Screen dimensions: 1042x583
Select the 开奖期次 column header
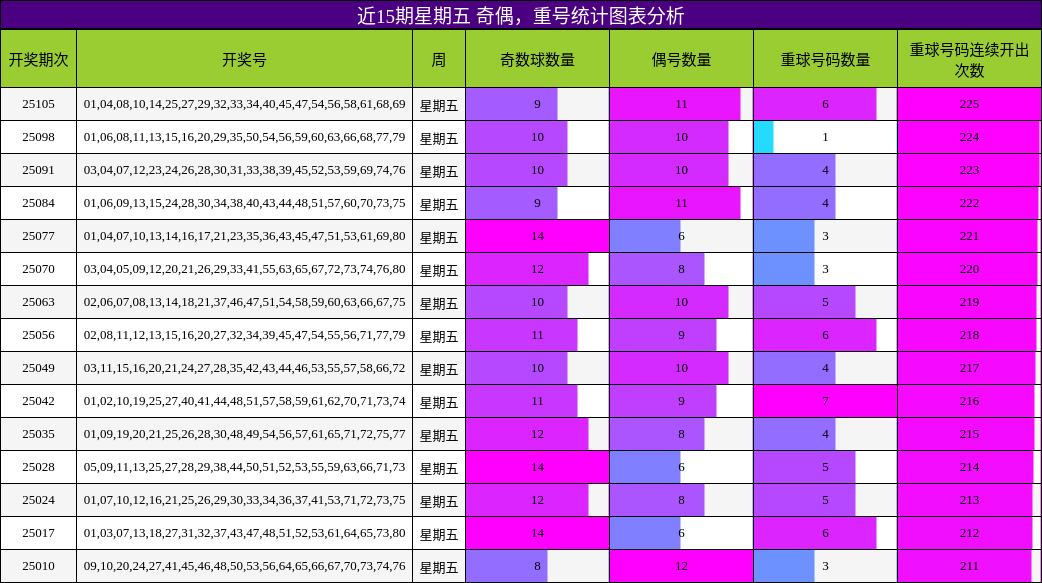pos(40,60)
